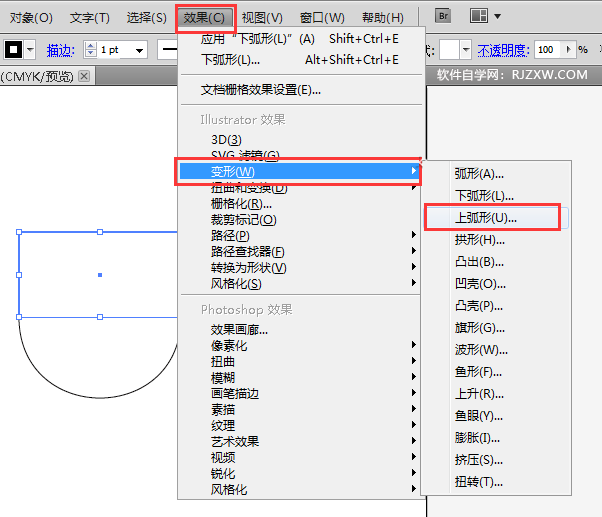The width and height of the screenshot is (602, 517).
Task: Choose 挤压(S)... warp option
Action: pos(496,460)
